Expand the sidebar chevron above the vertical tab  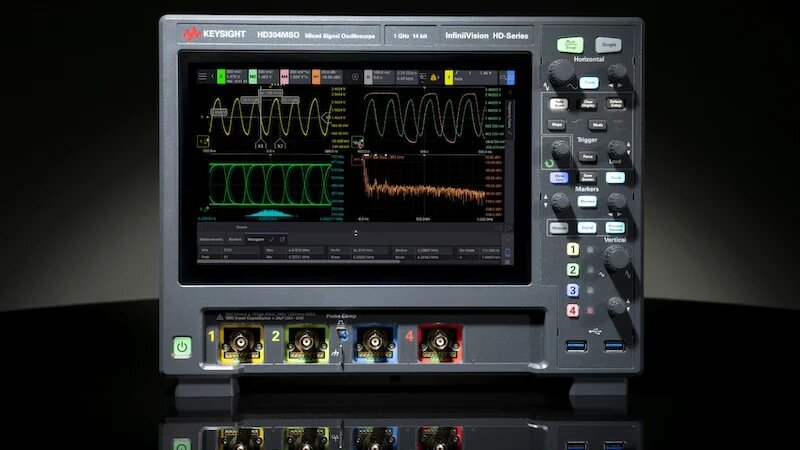click(x=510, y=93)
